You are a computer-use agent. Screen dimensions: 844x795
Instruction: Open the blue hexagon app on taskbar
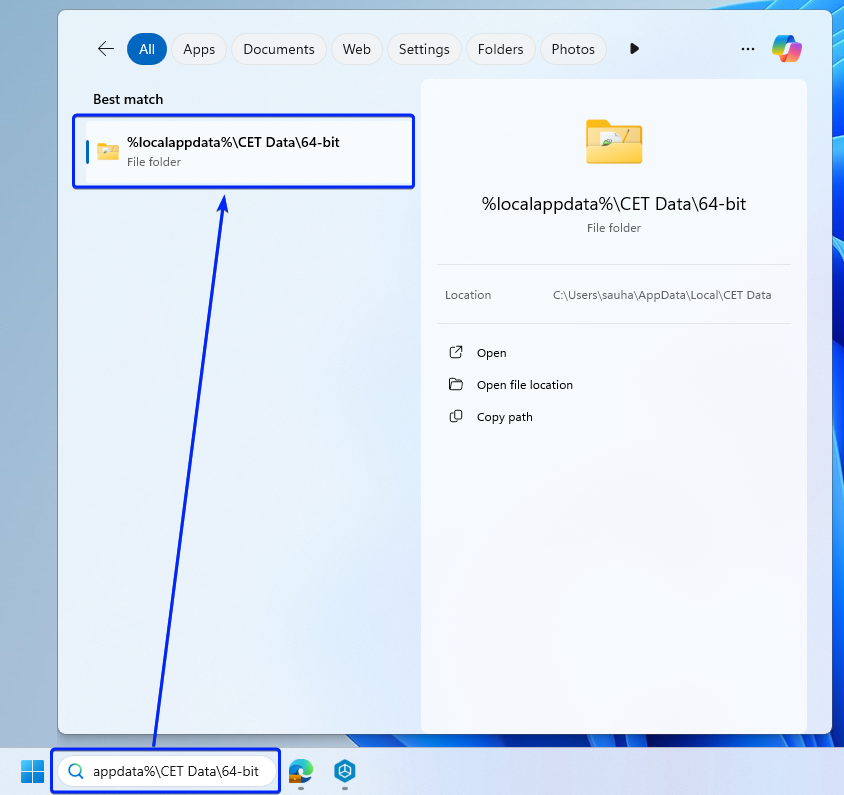(344, 771)
